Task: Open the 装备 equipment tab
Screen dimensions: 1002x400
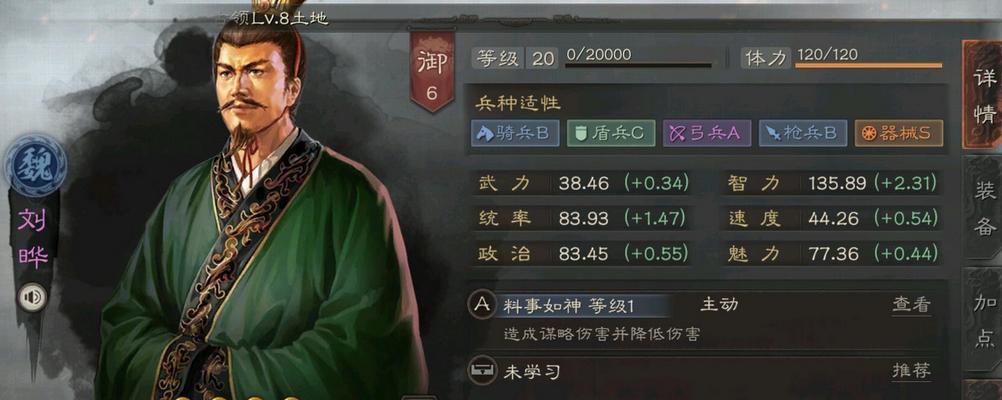Action: click(x=983, y=208)
